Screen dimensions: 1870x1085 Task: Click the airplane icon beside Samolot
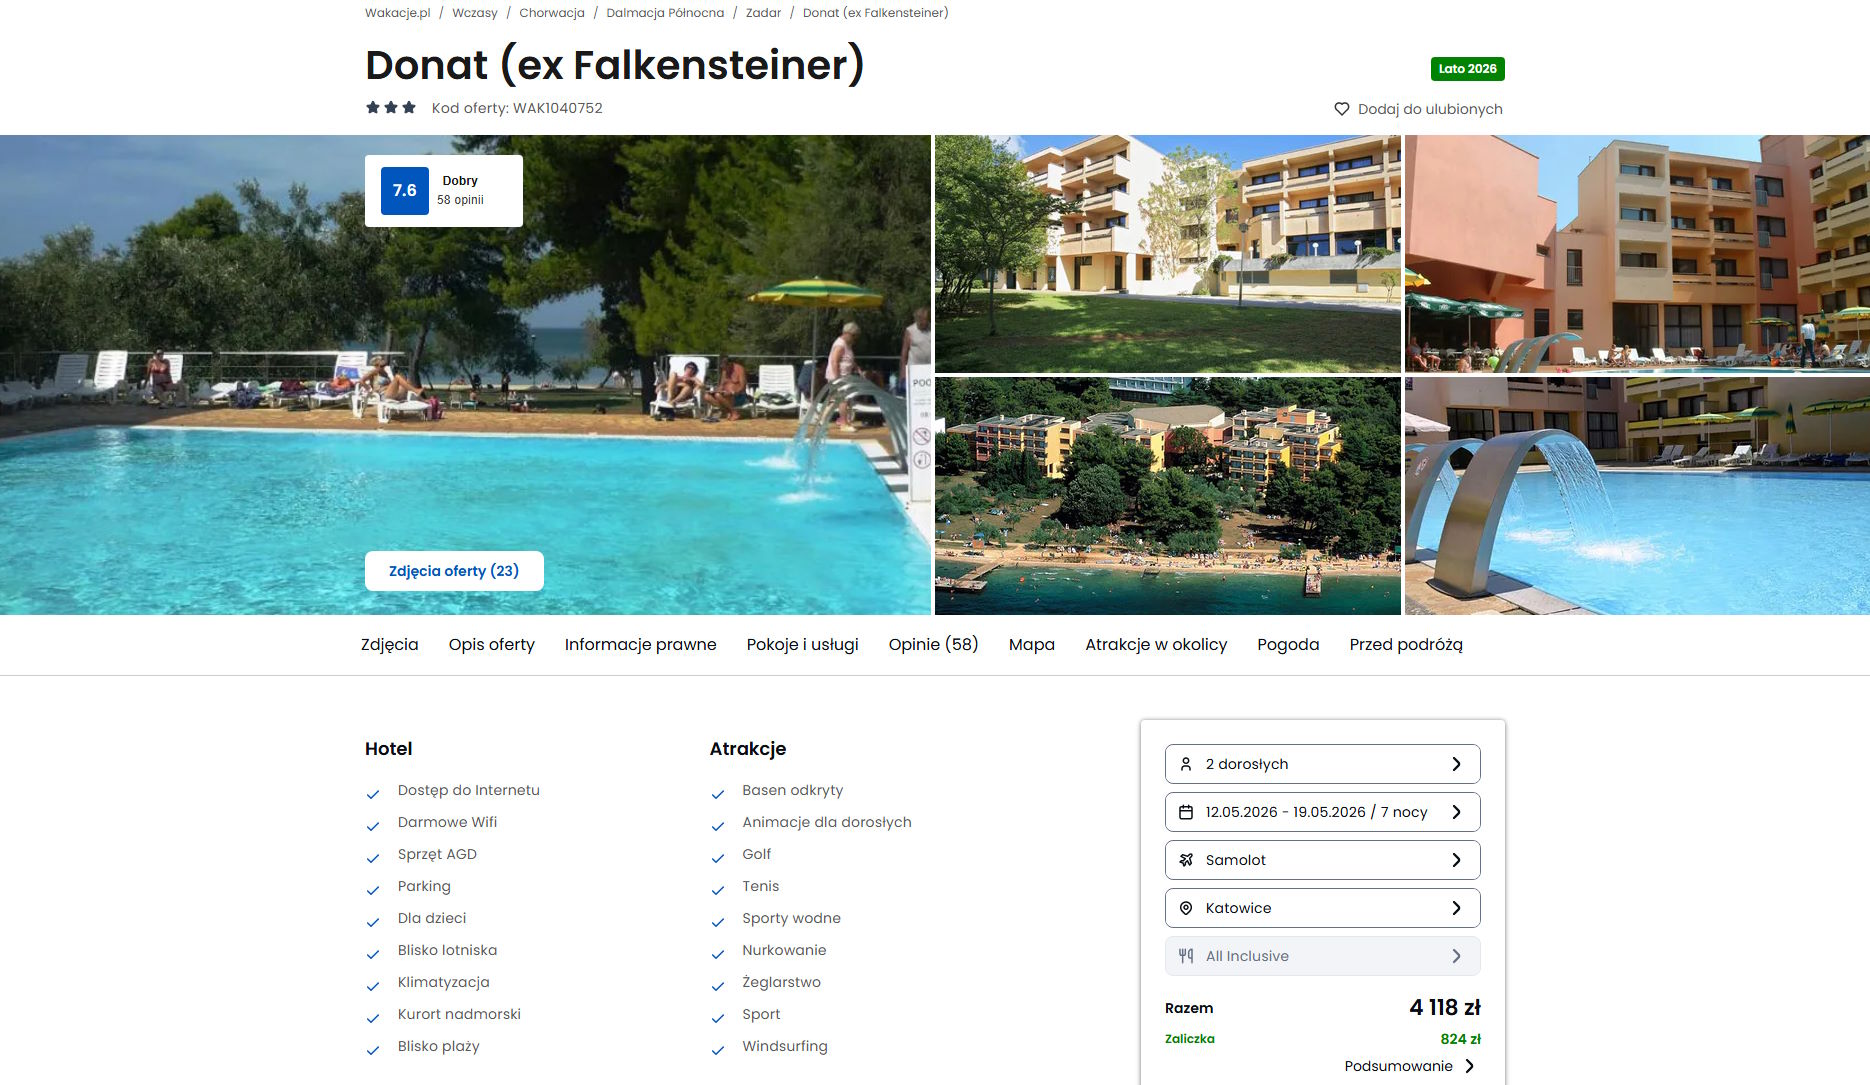[x=1186, y=860]
